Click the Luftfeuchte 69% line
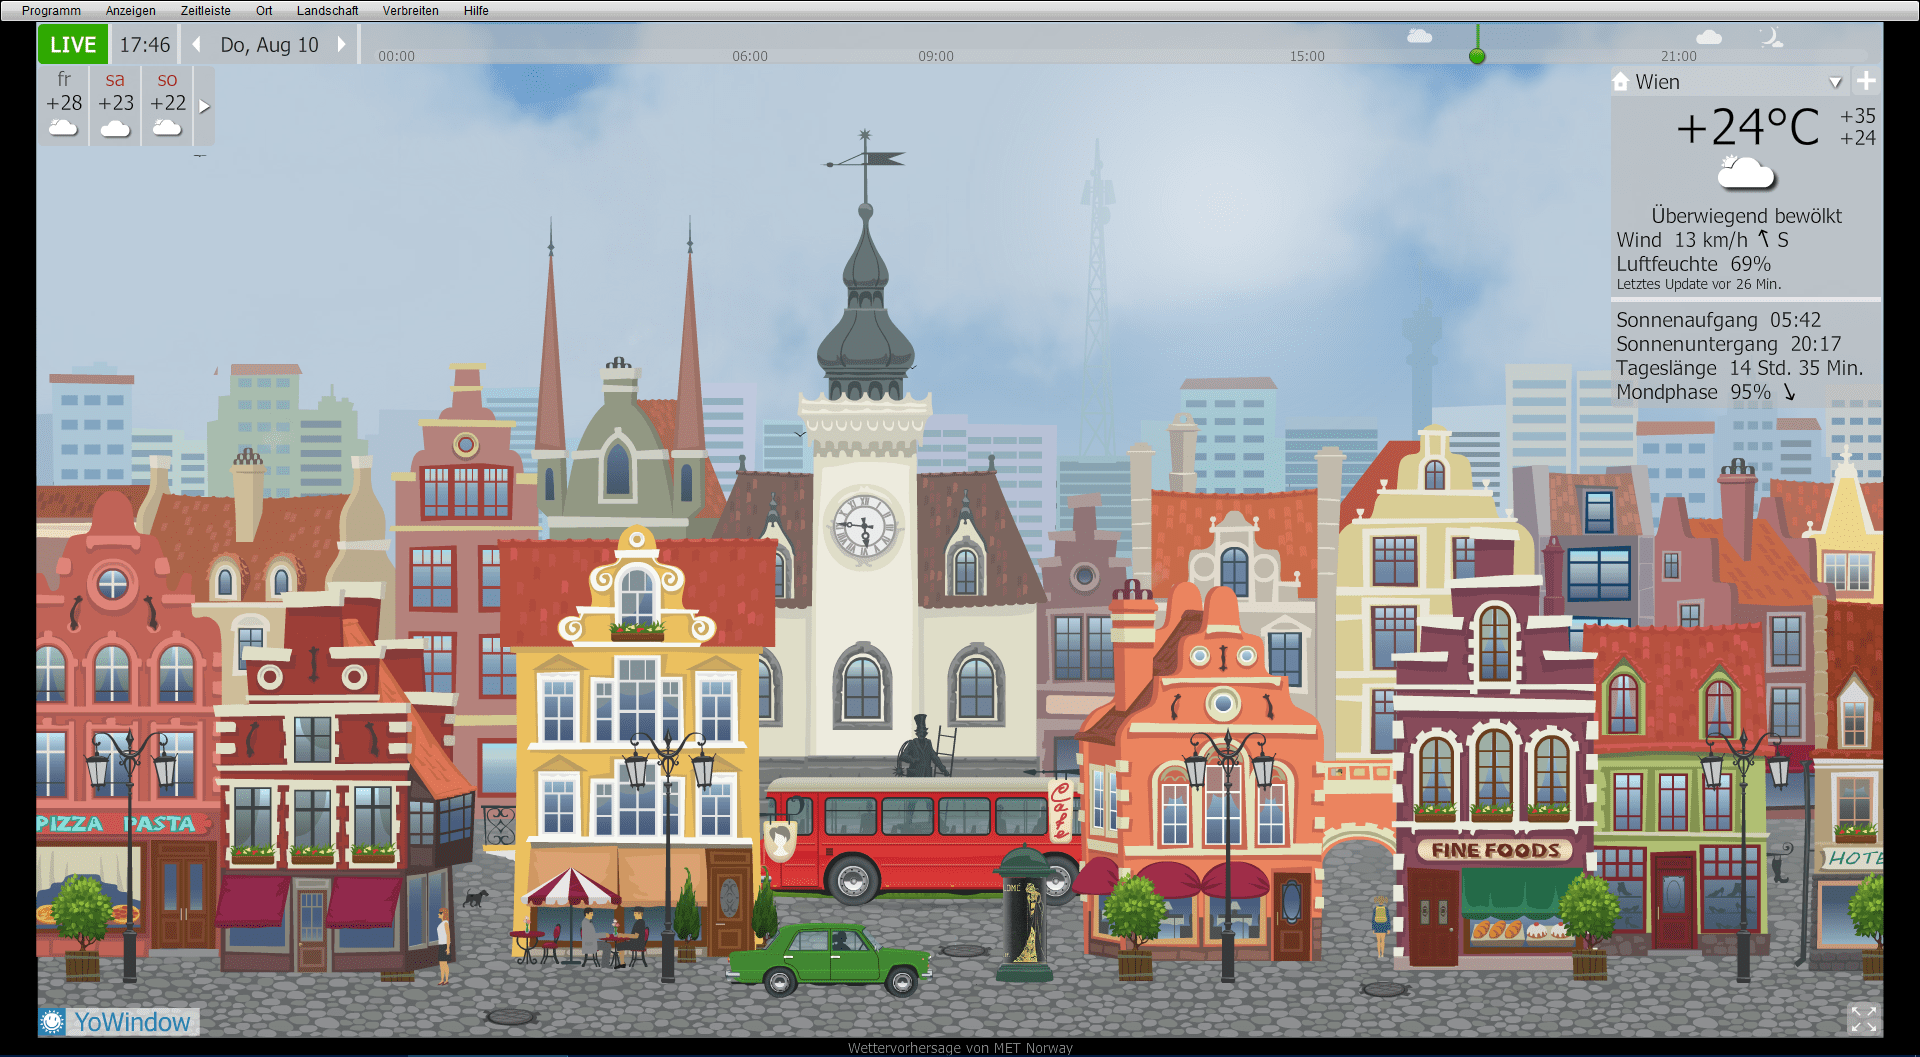Viewport: 1920px width, 1057px height. (x=1693, y=264)
